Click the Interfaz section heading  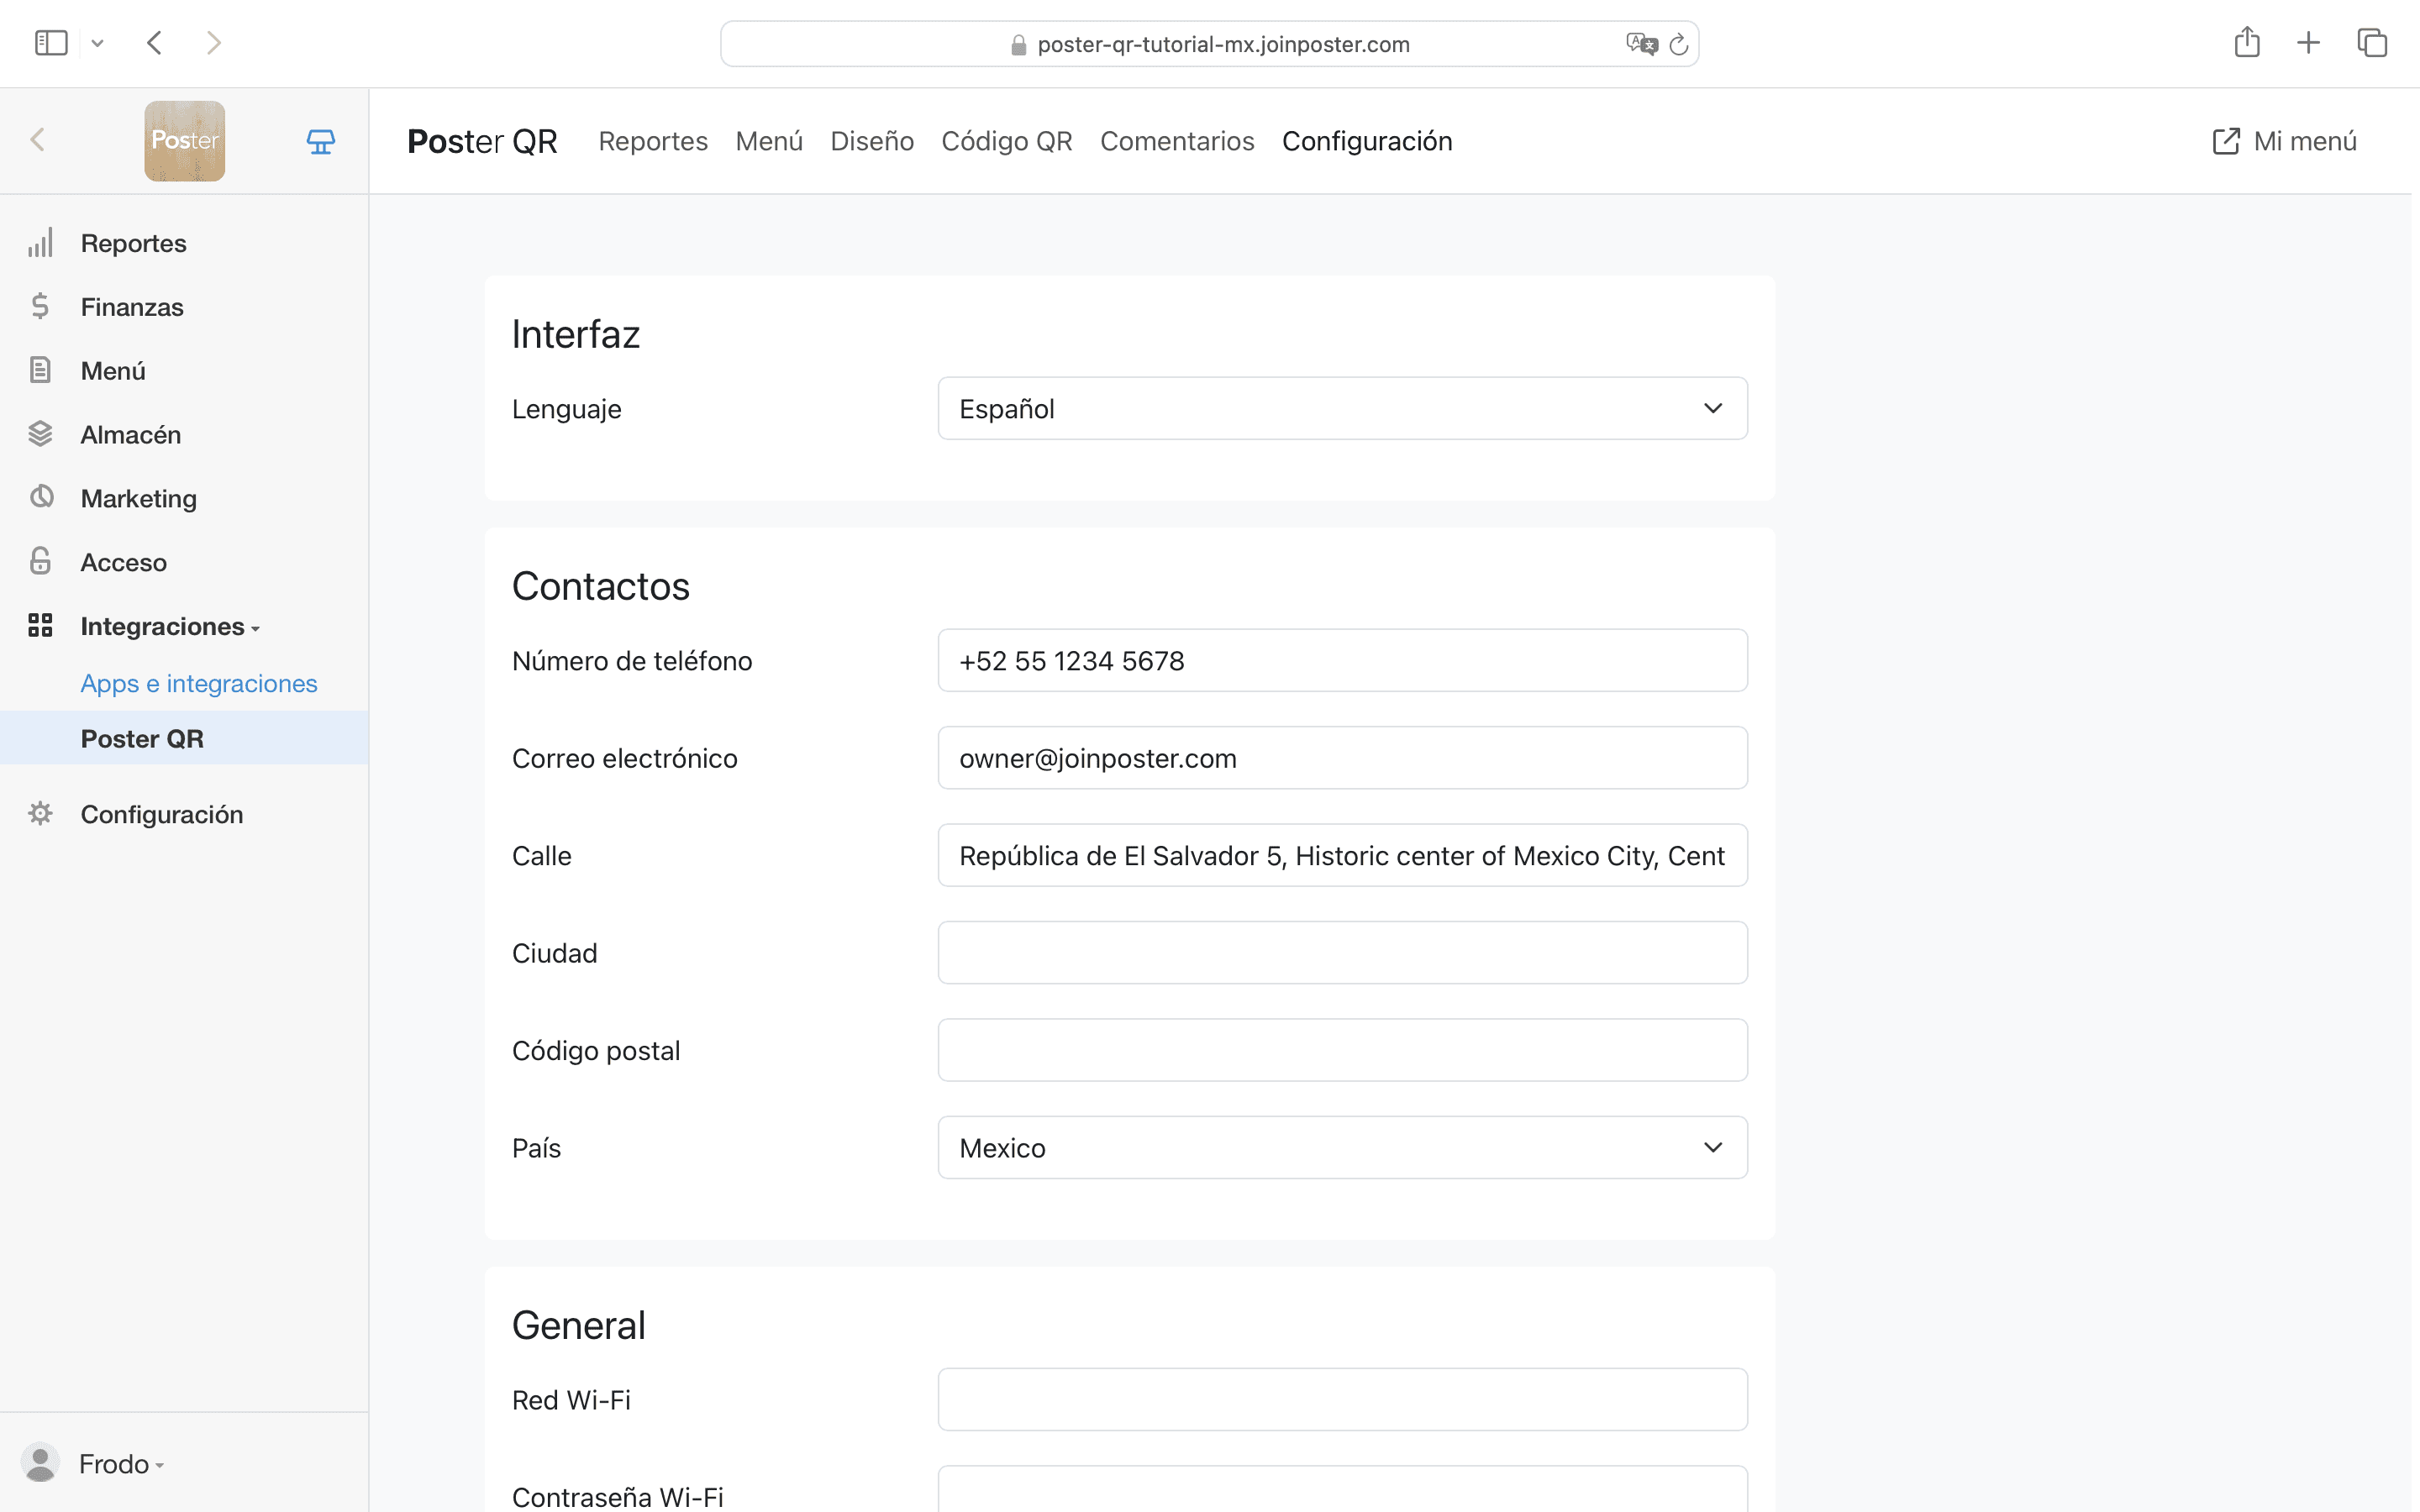point(576,334)
